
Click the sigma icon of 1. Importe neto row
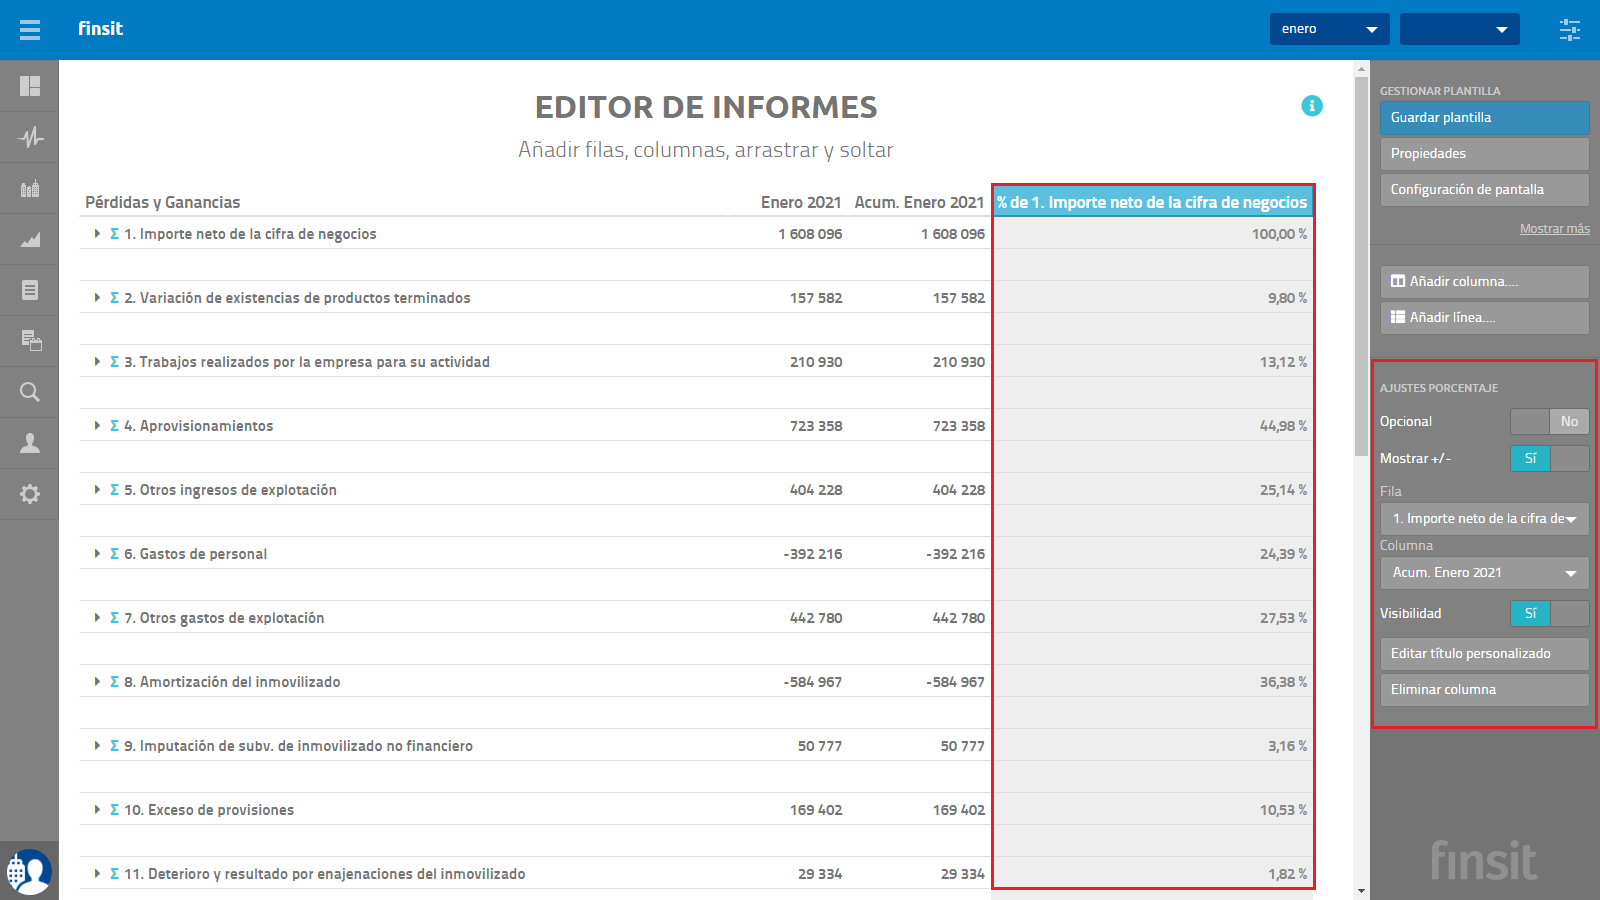point(114,234)
